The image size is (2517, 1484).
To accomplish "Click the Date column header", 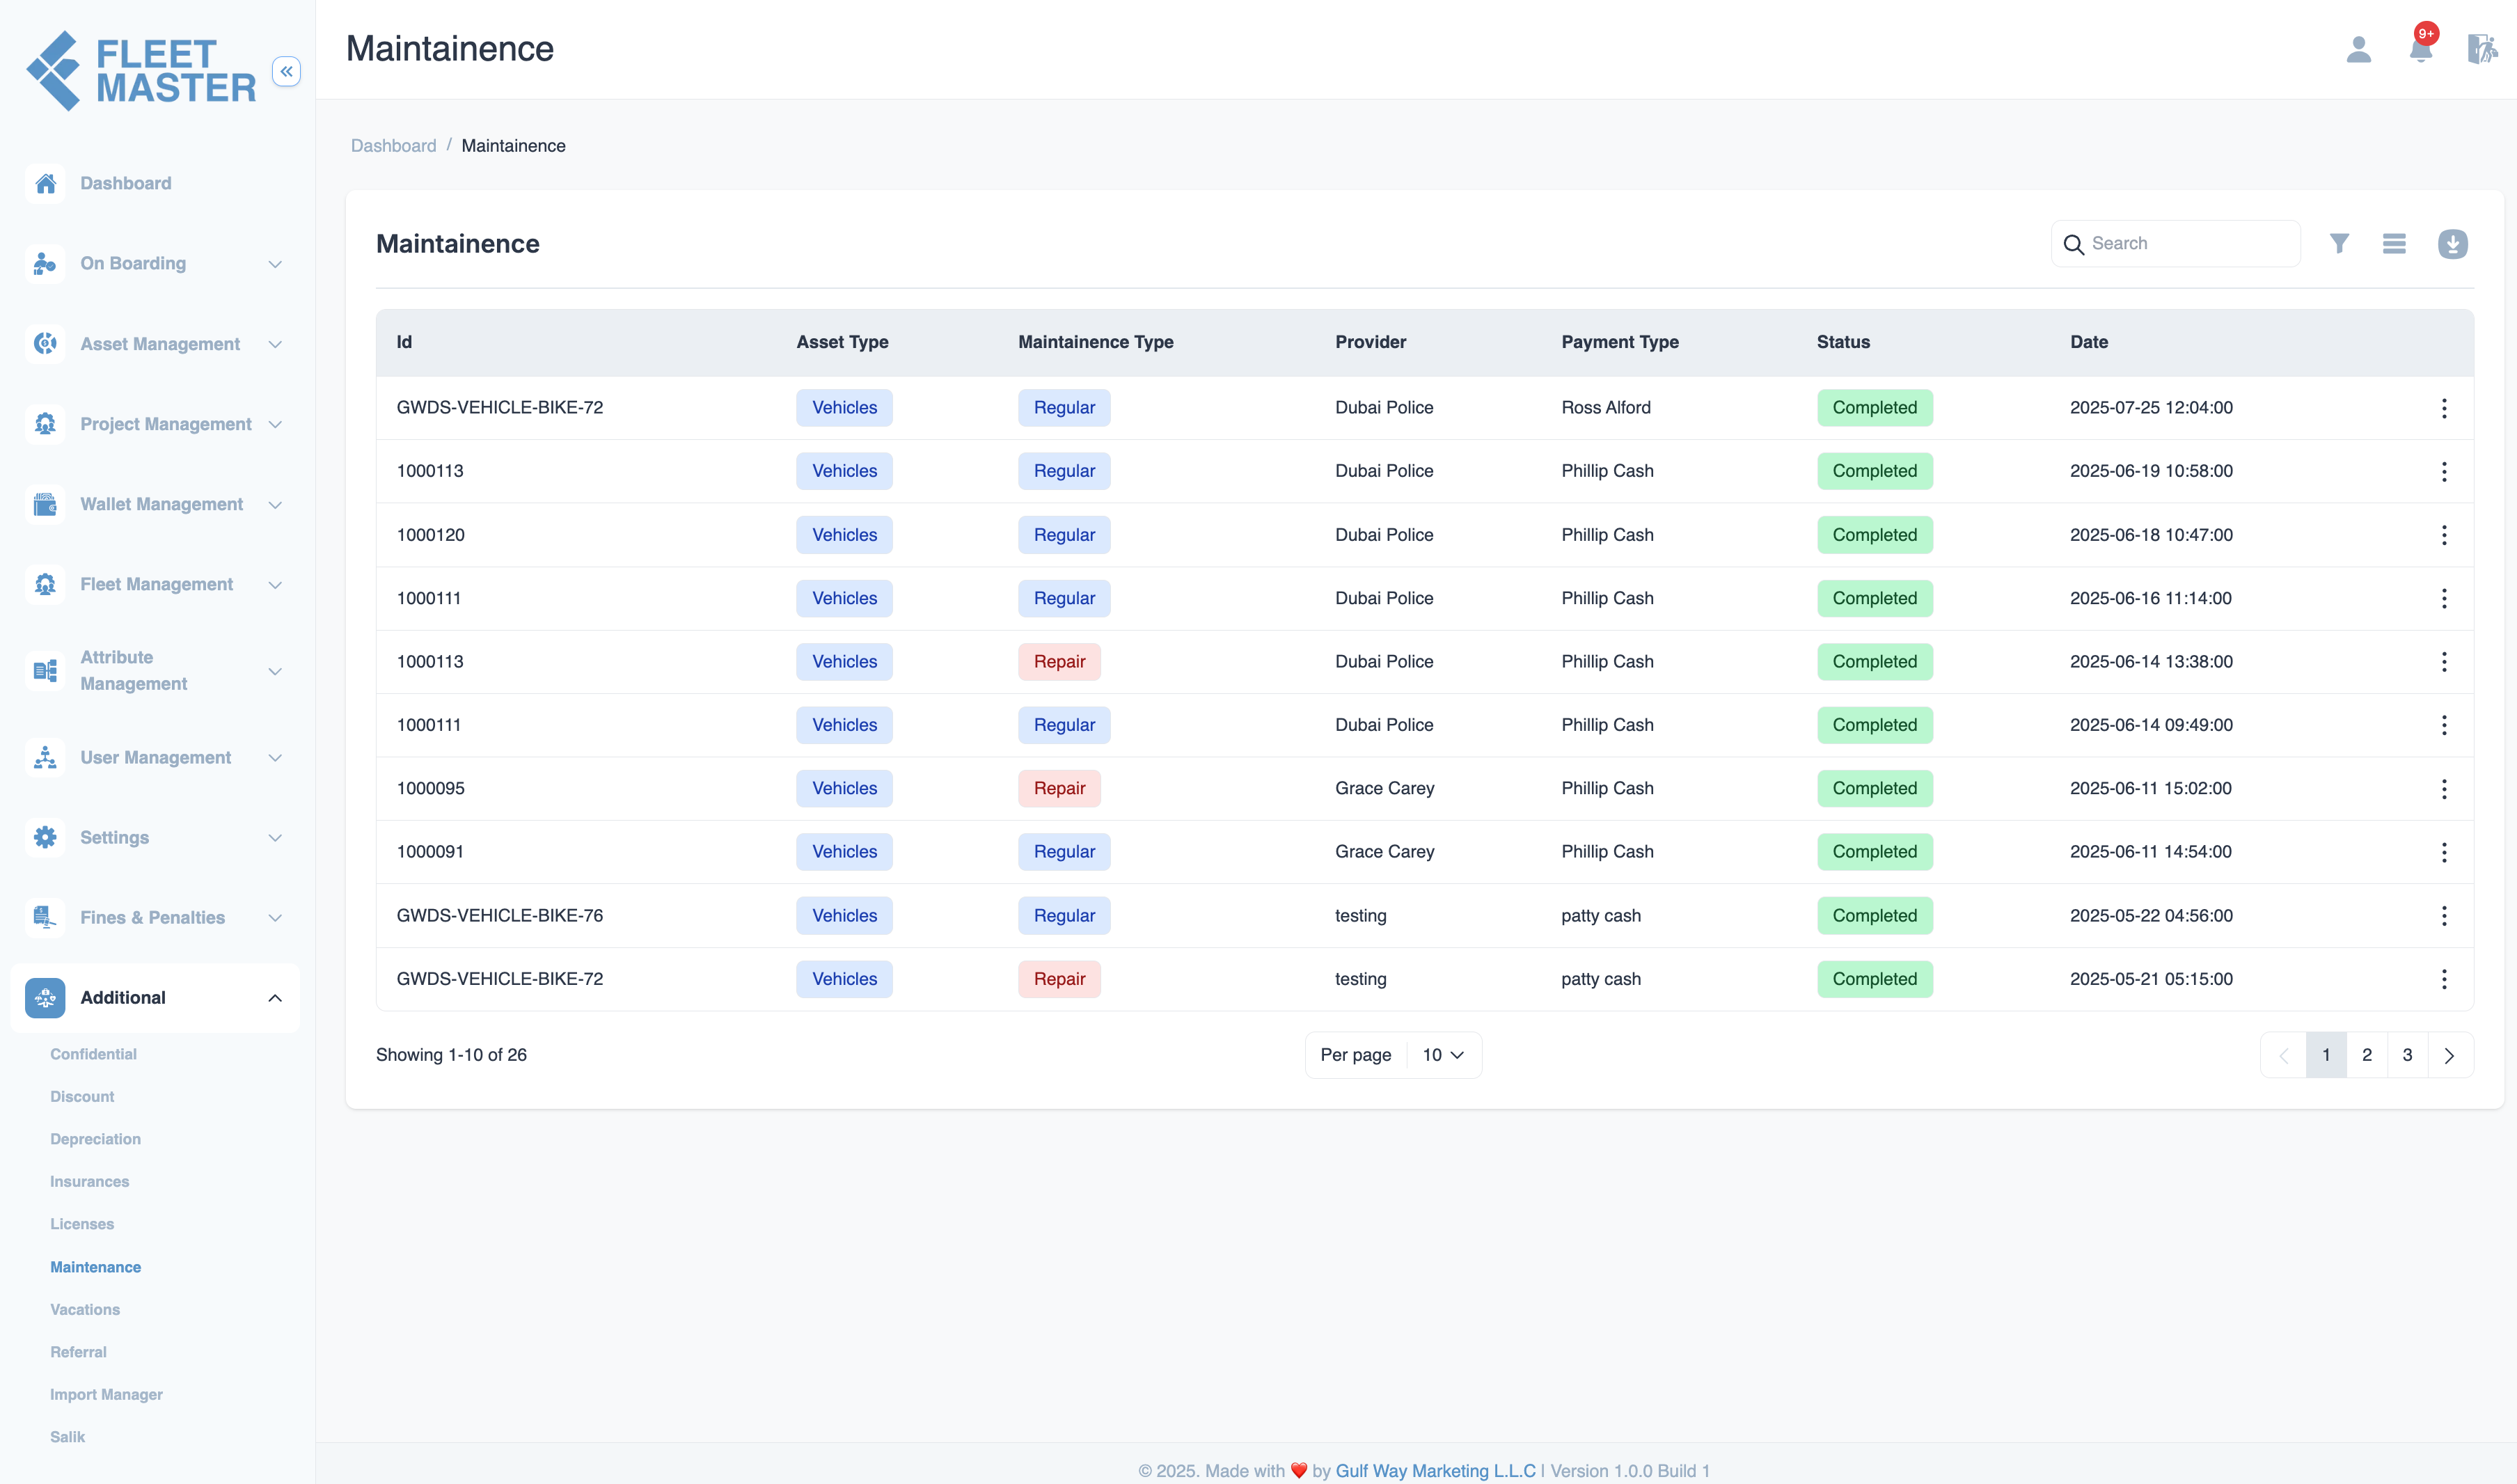I will [2088, 342].
